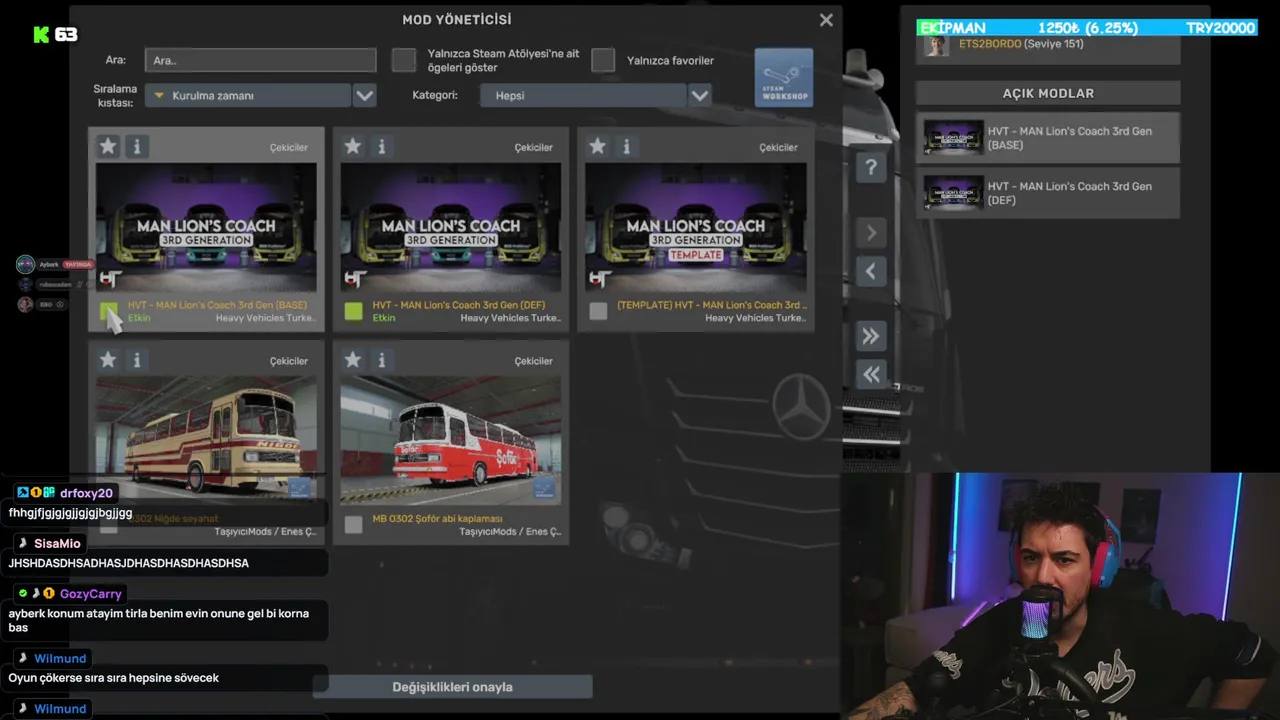Click the Ekipman donation progress bar
Screen dimensions: 1280x720
(x=1086, y=28)
